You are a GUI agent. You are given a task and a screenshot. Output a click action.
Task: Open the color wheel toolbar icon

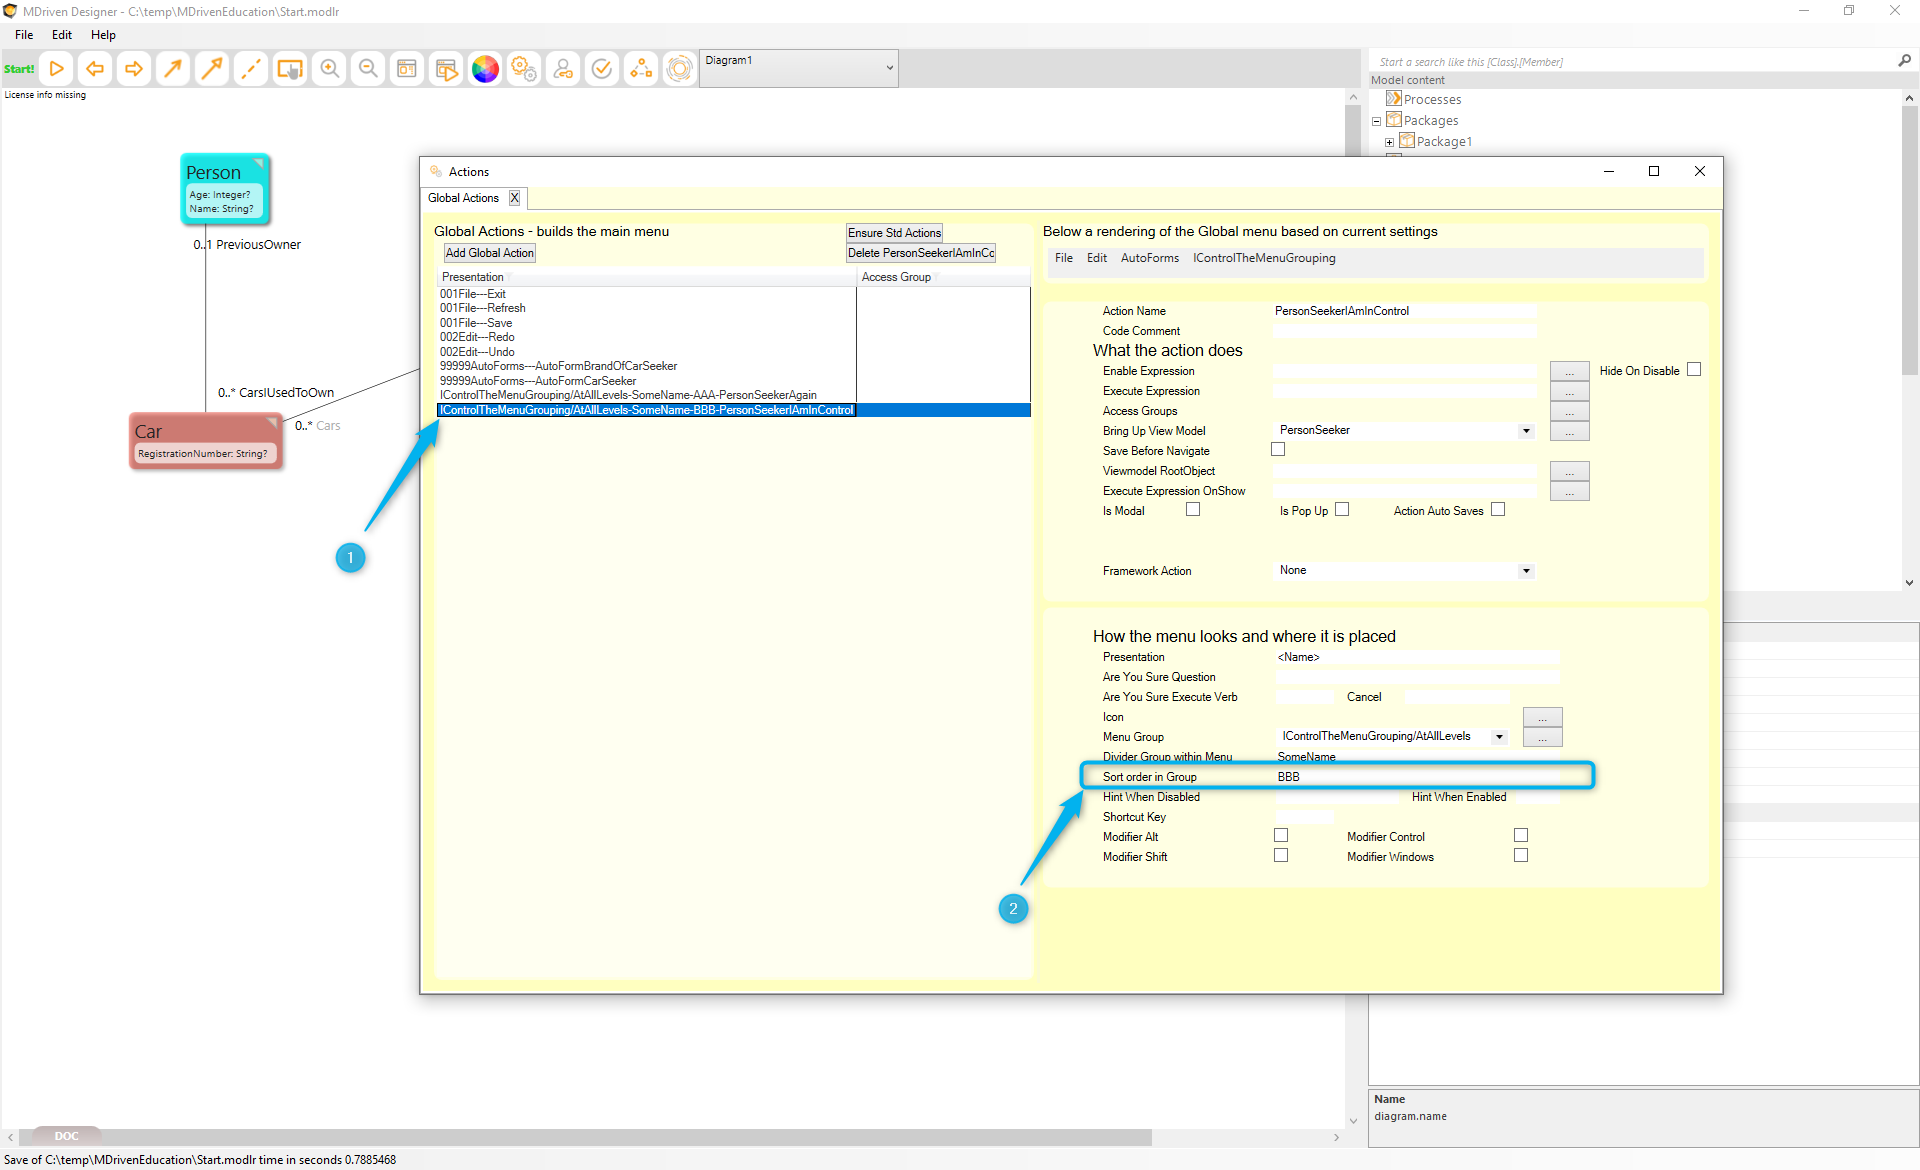tap(485, 69)
